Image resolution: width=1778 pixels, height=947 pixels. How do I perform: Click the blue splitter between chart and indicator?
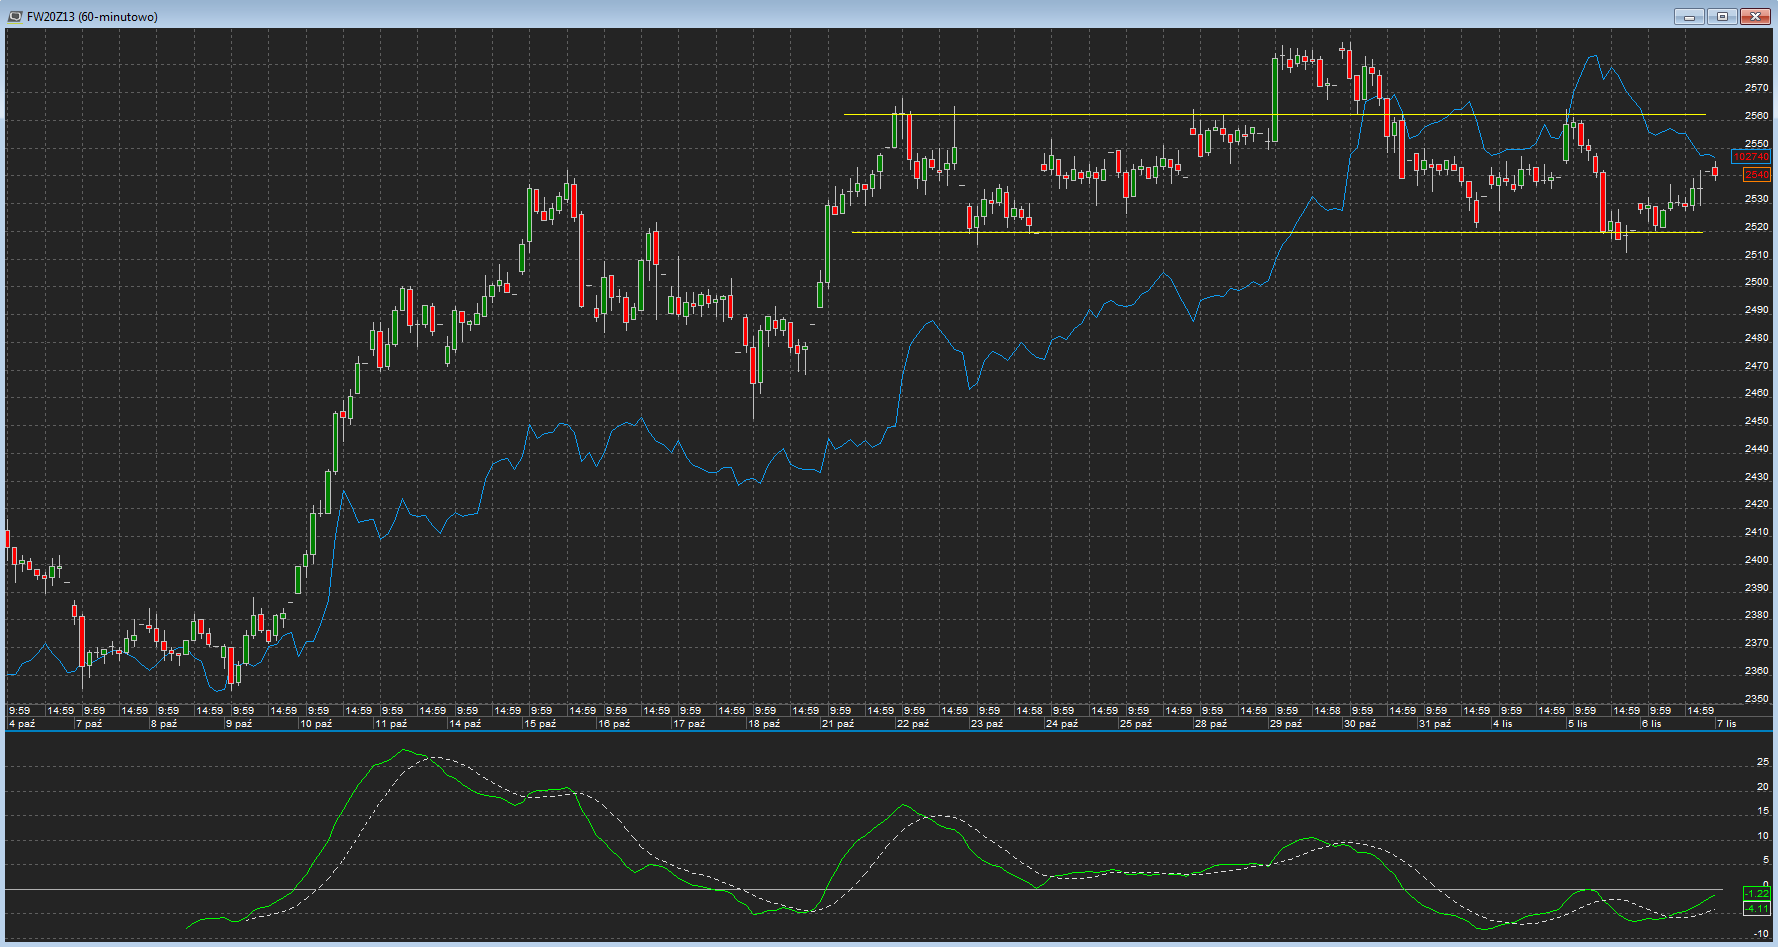(x=889, y=731)
